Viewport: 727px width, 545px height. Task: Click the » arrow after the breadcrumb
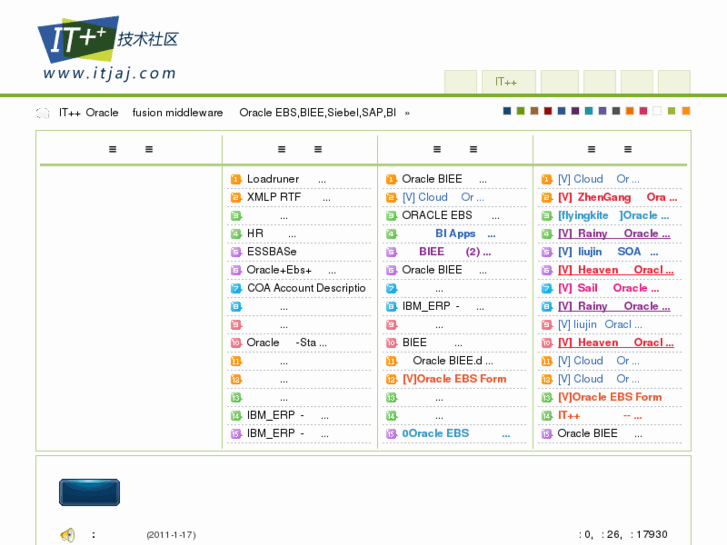point(407,113)
